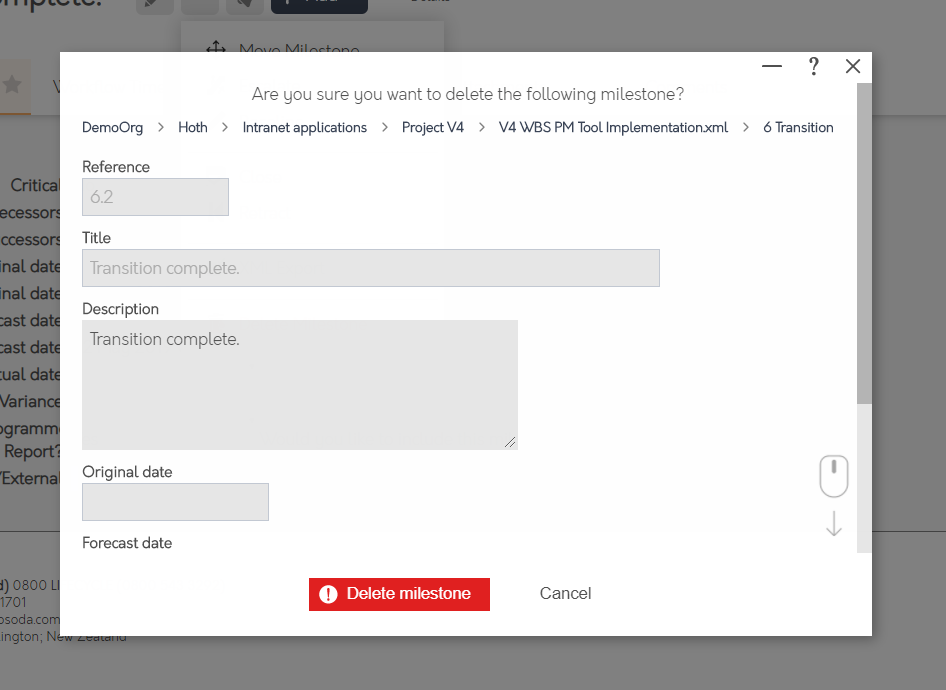This screenshot has height=690, width=946.
Task: Click the red alert icon on Delete milestone
Action: click(x=329, y=594)
